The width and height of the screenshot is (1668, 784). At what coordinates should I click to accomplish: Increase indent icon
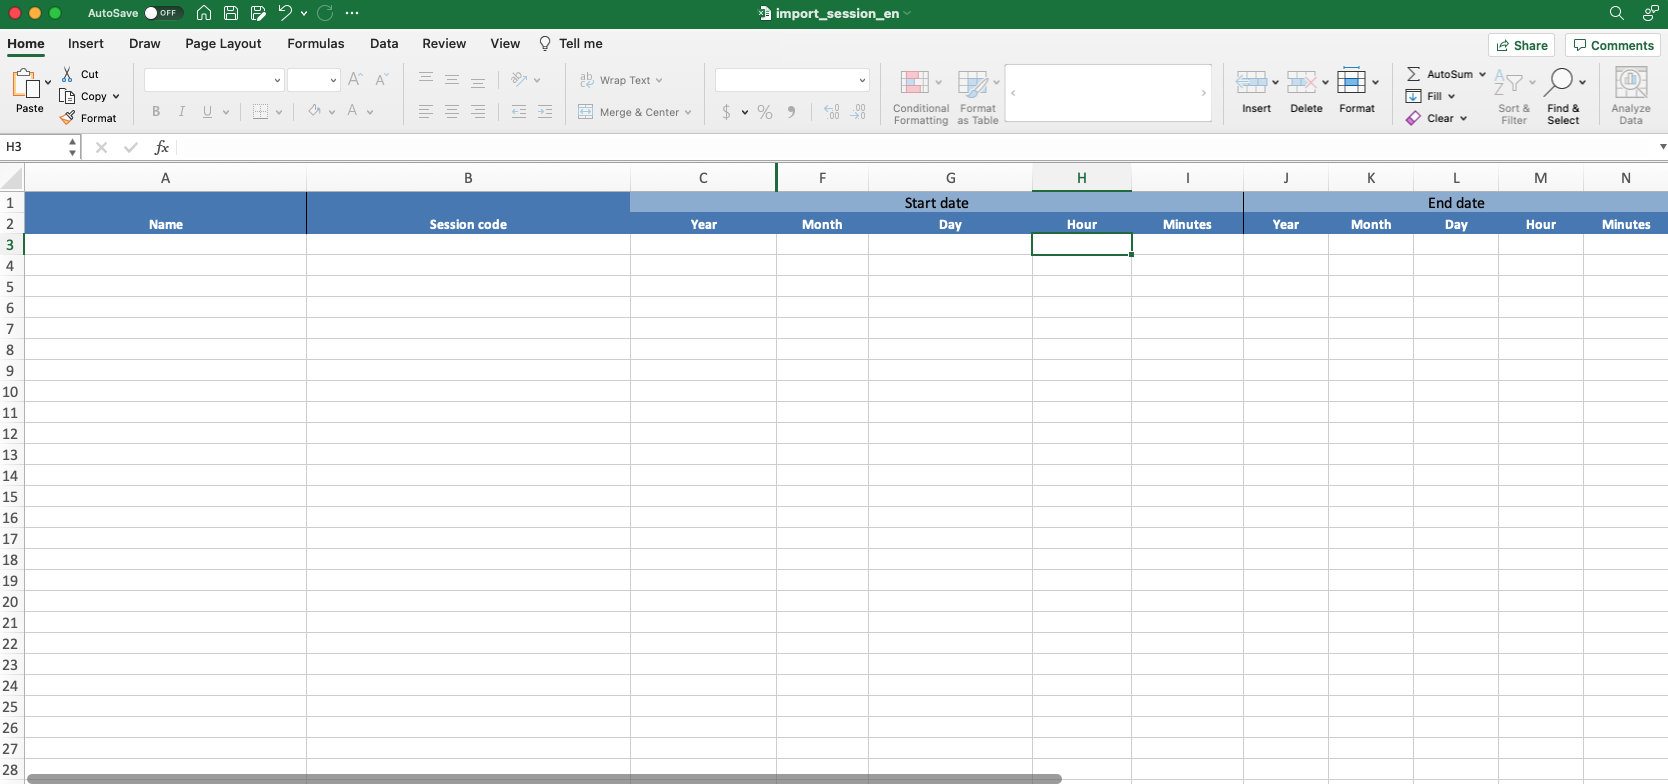(x=545, y=111)
